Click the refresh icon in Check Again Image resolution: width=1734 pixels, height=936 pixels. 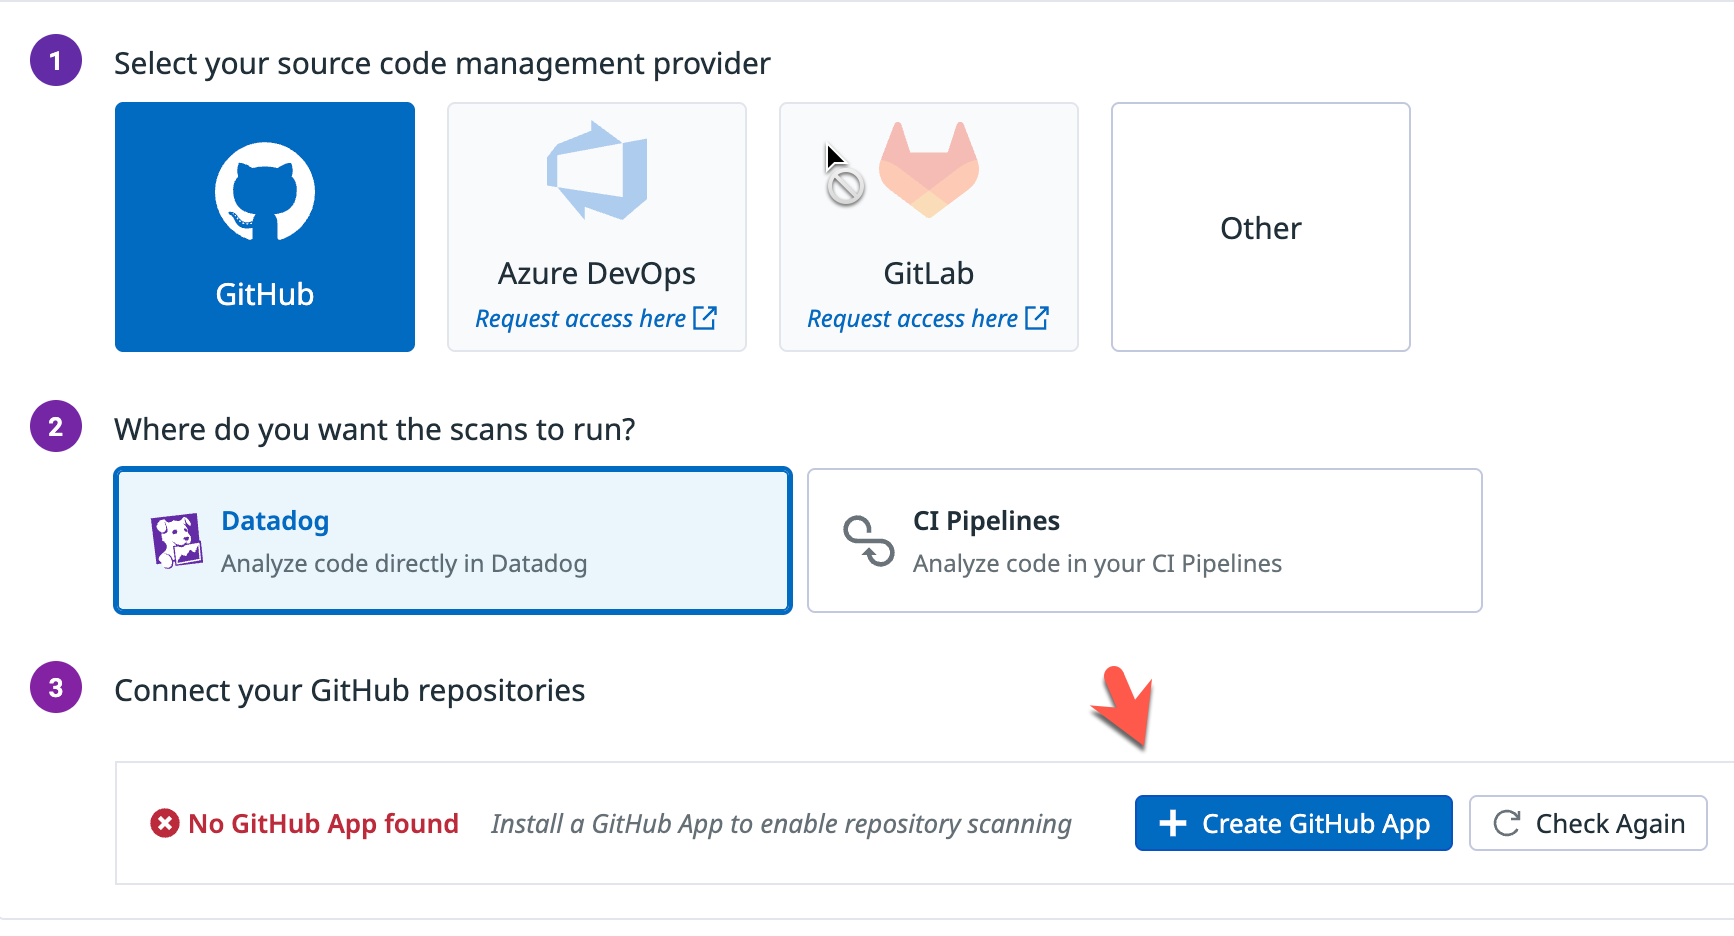pos(1507,823)
